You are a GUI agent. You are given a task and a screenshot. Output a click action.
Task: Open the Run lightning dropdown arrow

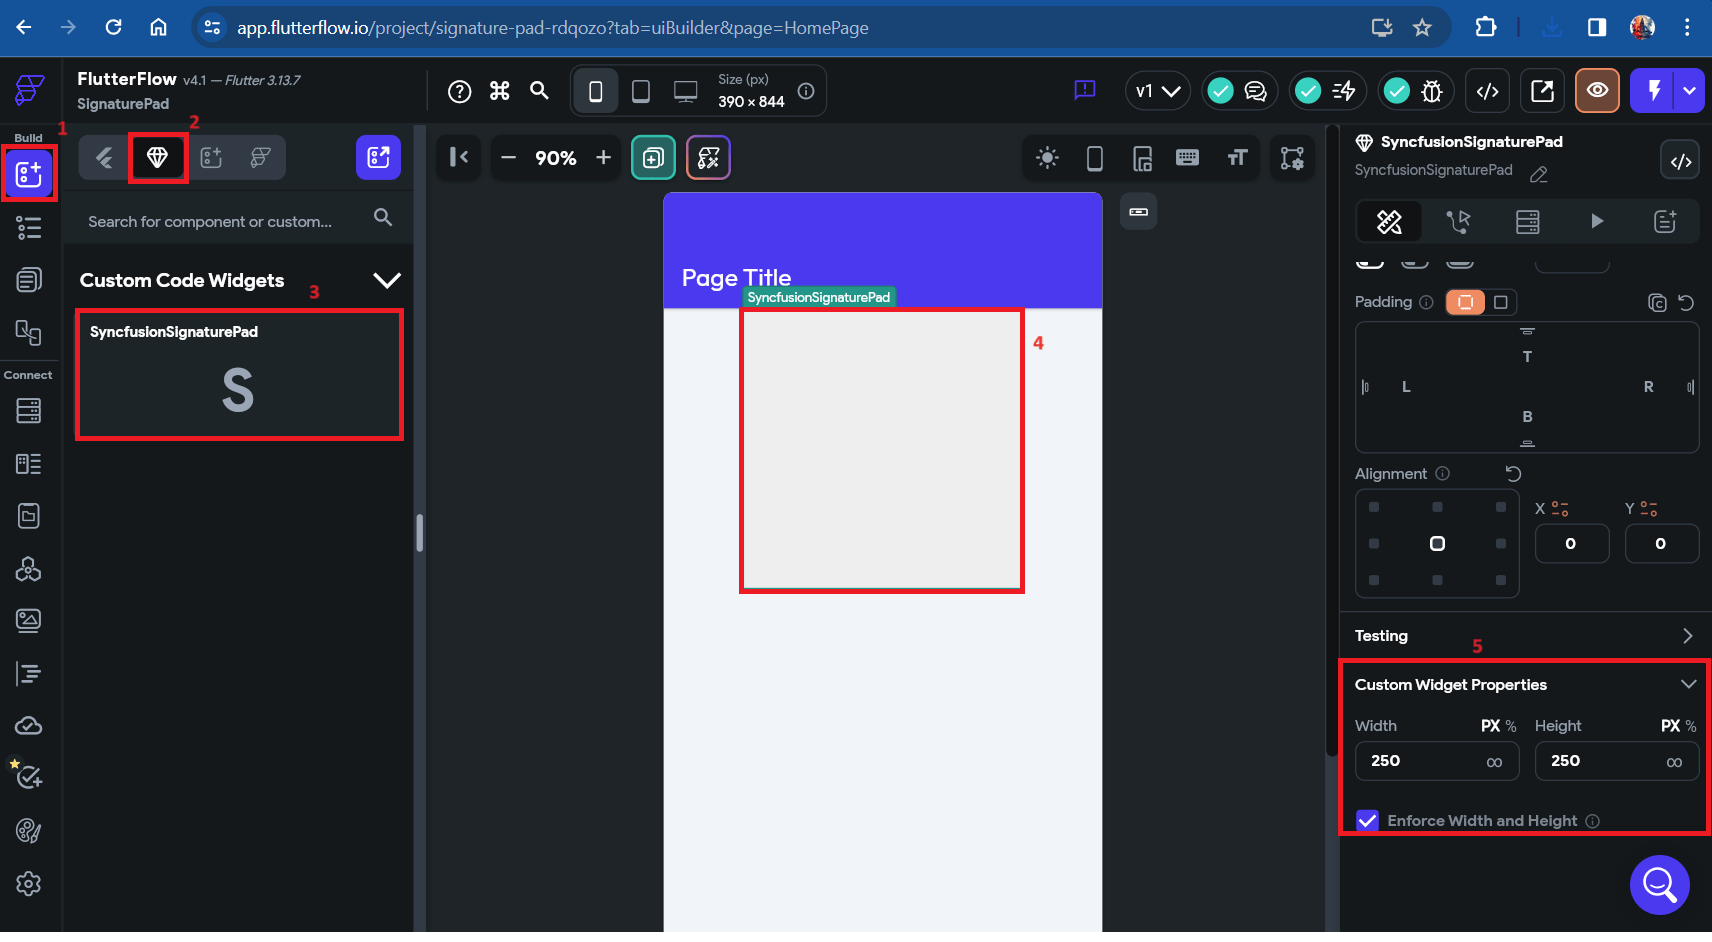1689,91
